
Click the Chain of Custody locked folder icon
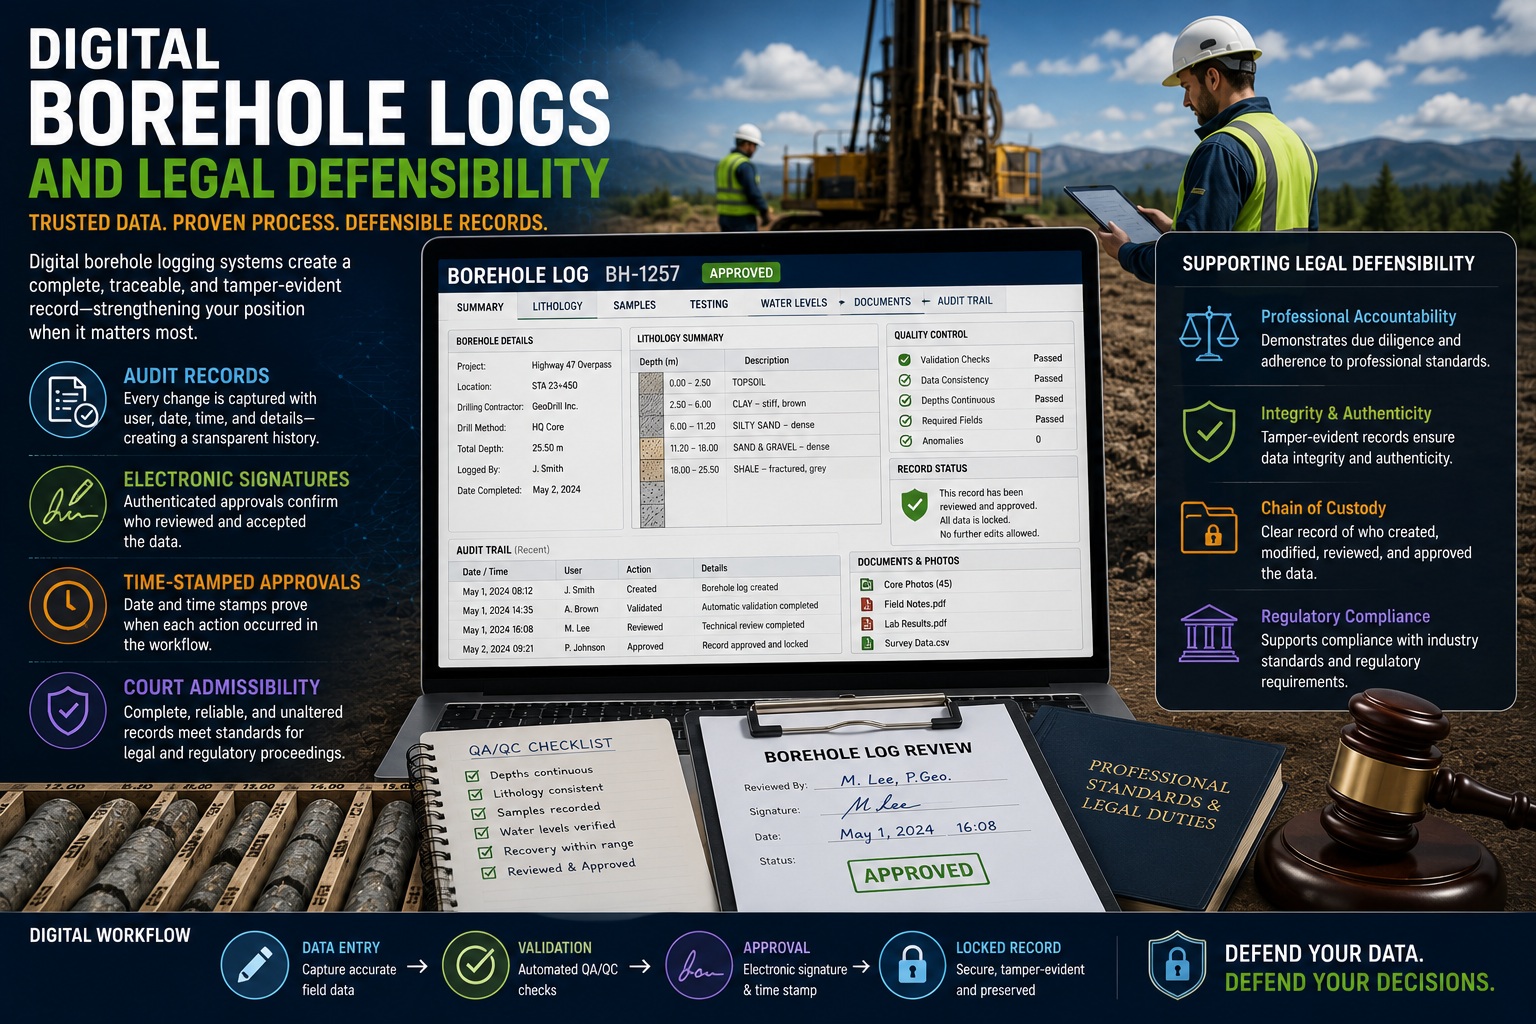click(x=1208, y=526)
